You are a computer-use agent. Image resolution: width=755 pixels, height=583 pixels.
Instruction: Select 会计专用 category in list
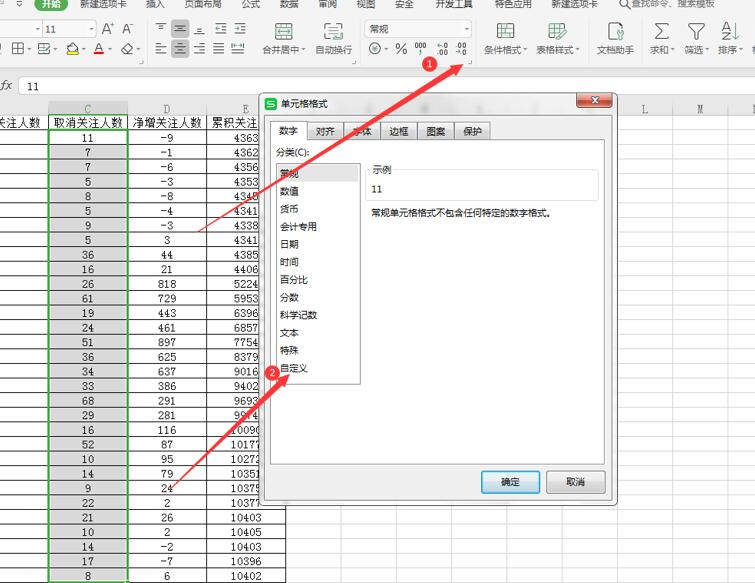[x=318, y=227]
